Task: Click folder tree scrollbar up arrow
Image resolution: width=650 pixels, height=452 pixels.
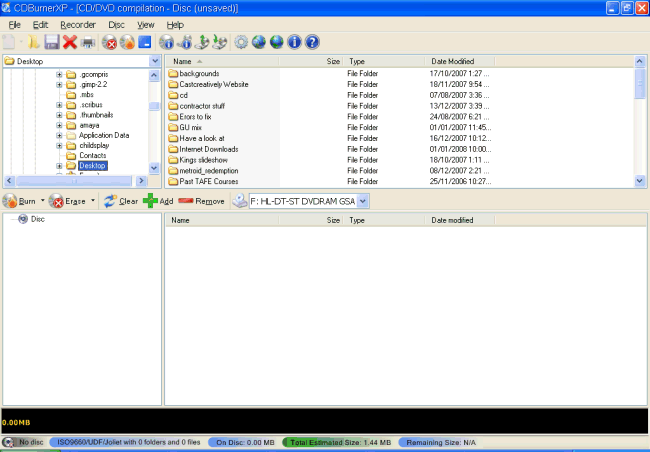Action: (154, 75)
